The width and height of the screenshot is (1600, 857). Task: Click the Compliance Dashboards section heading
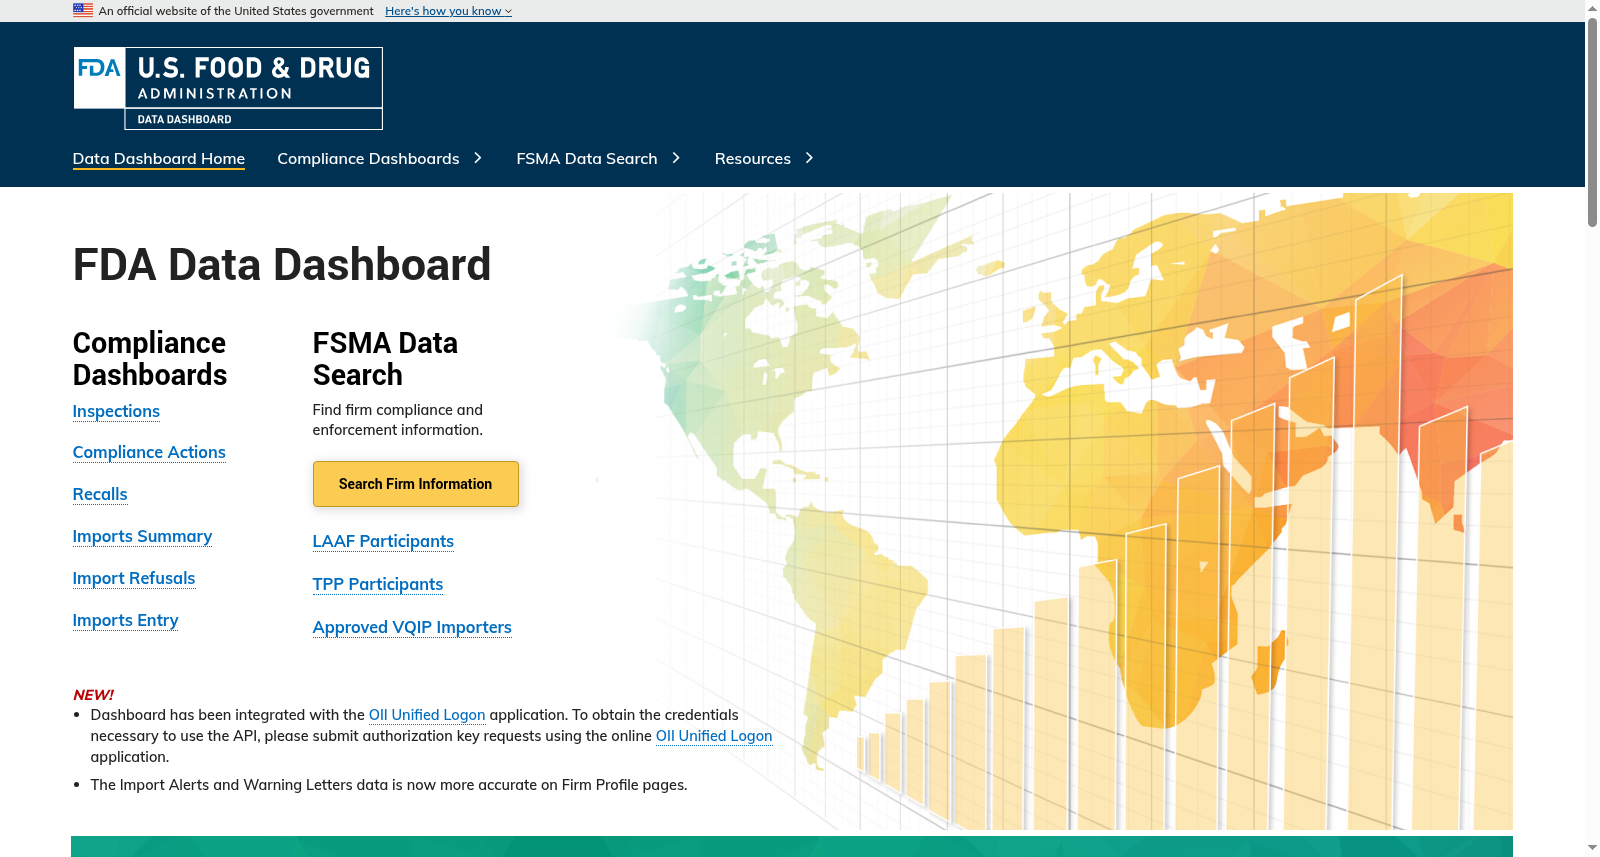pos(150,359)
